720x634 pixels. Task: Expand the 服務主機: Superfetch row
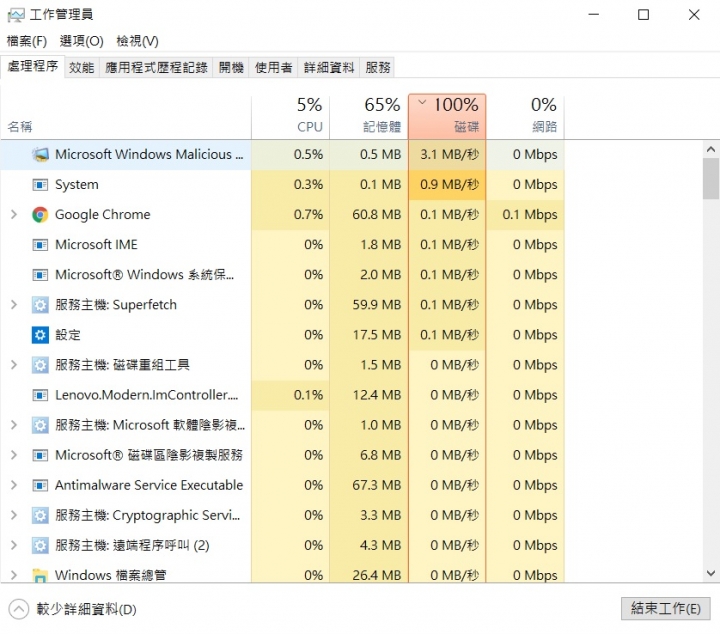pos(14,304)
